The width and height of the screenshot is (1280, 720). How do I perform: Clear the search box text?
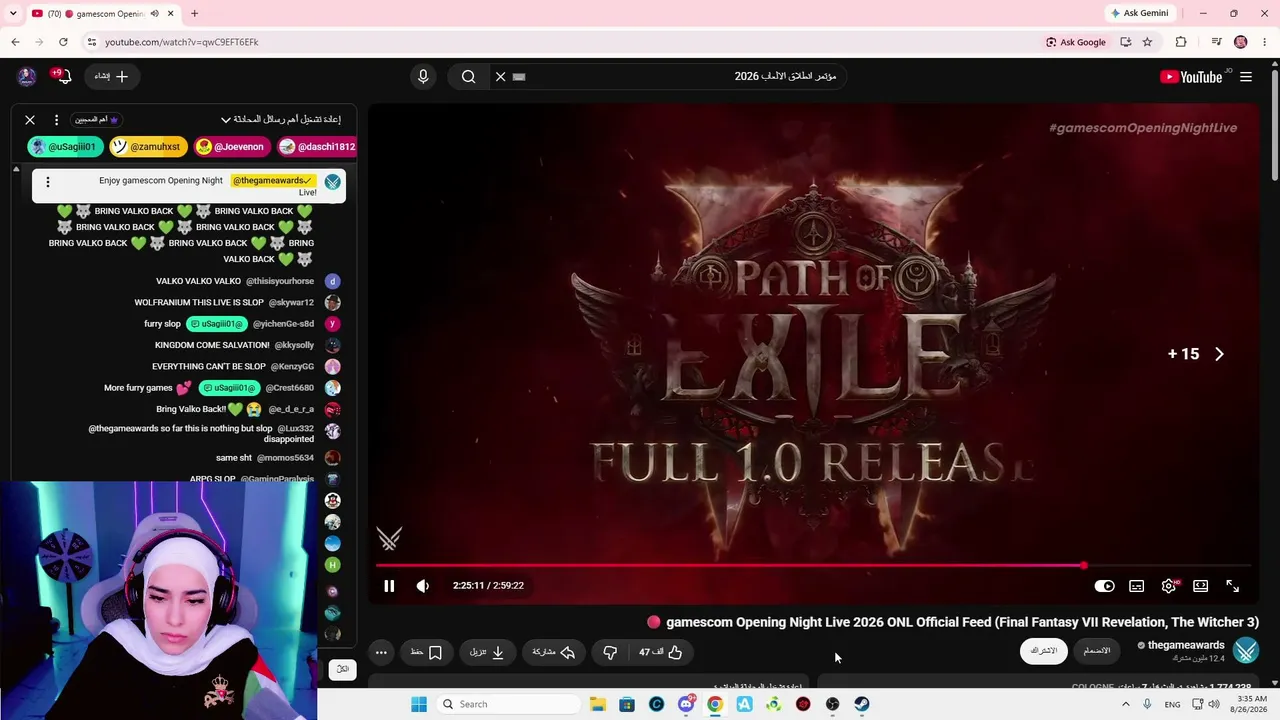(x=501, y=76)
